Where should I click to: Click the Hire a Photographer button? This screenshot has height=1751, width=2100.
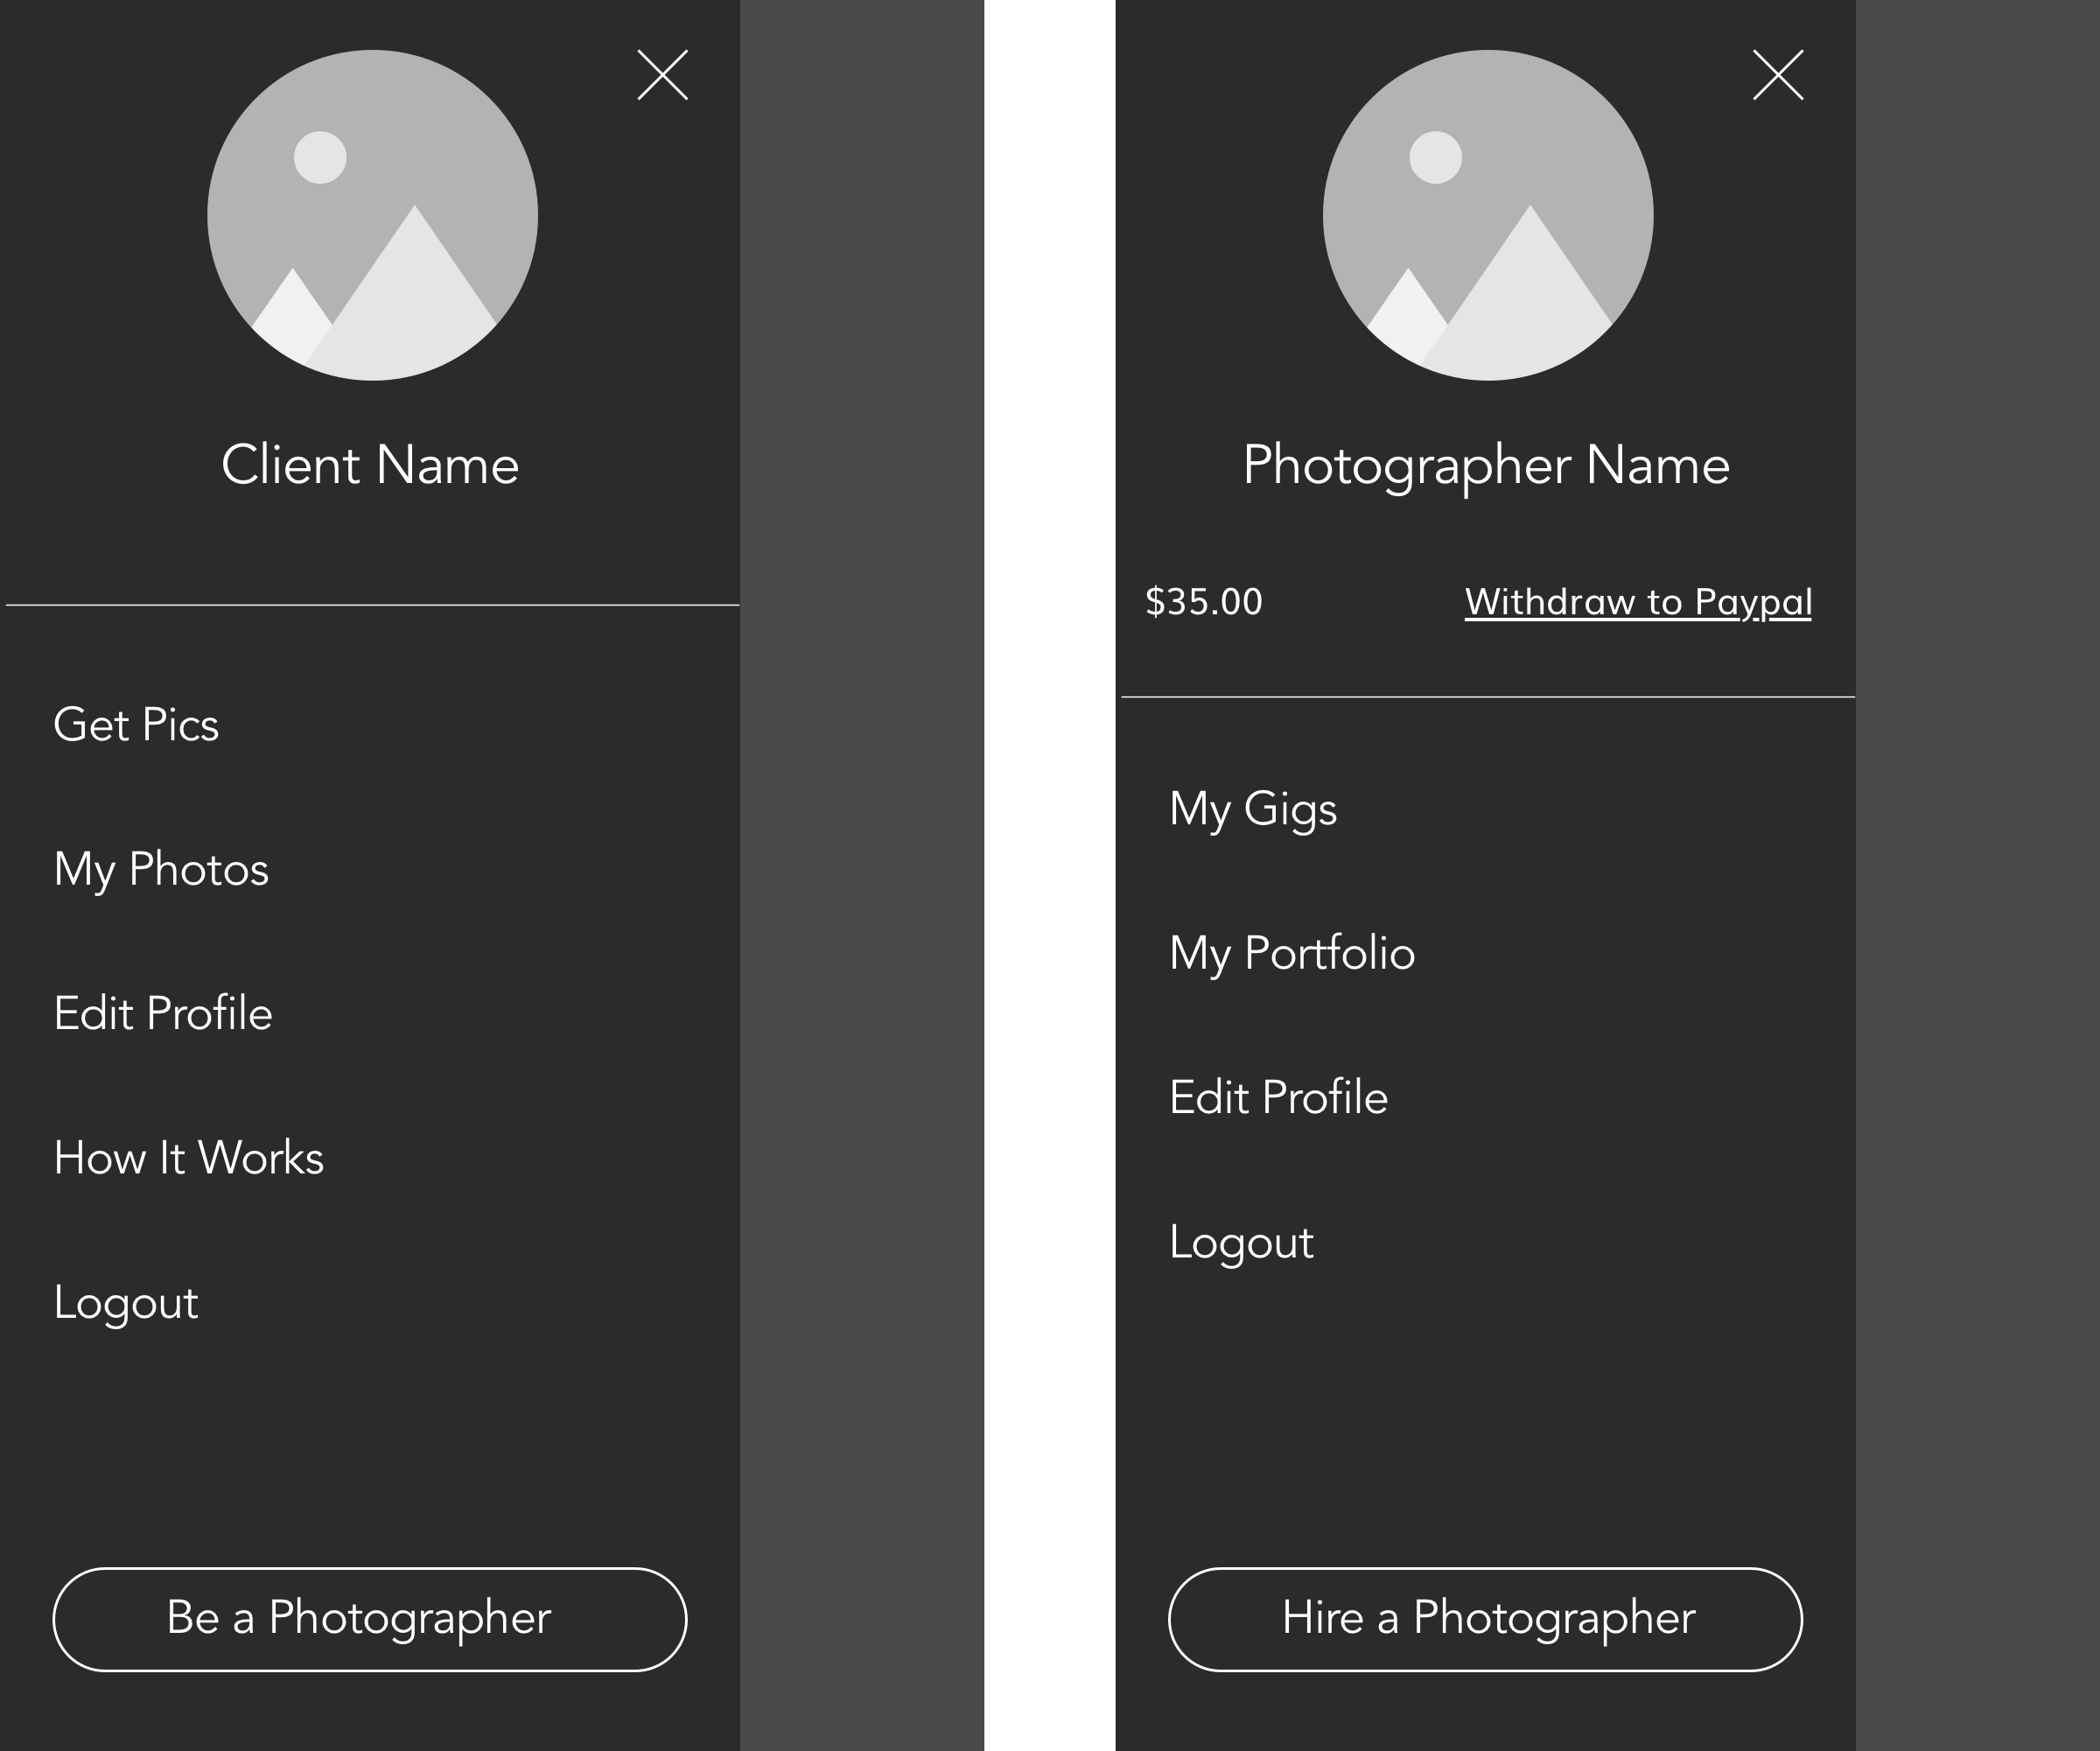[1485, 1619]
